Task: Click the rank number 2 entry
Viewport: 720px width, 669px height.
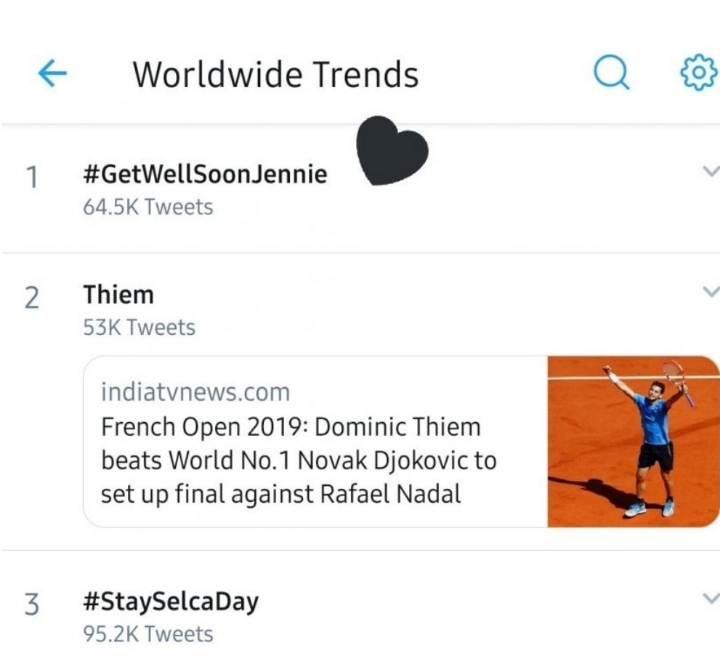Action: [32, 298]
